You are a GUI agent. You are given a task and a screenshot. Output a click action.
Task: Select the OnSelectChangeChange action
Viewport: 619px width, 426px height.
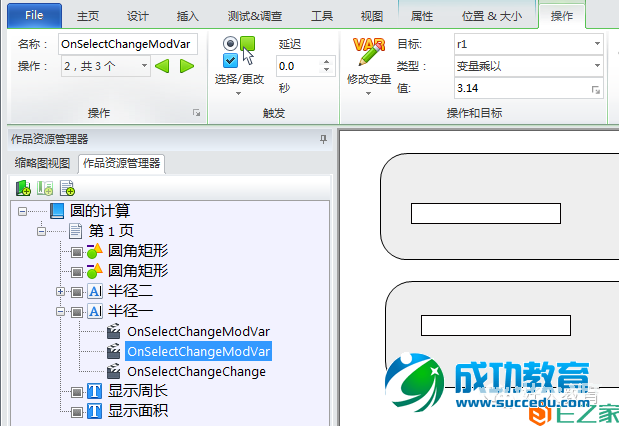[x=196, y=372]
